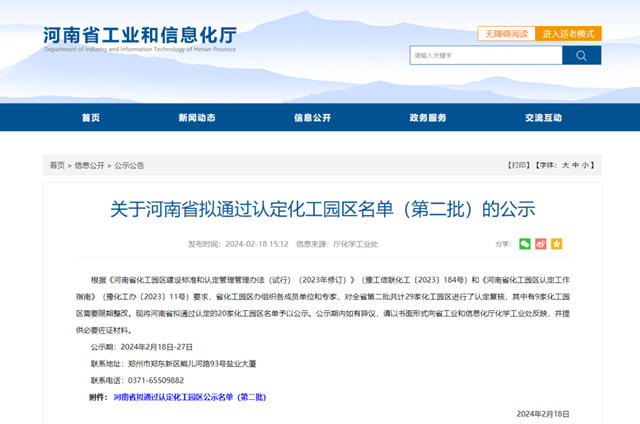Set font size to 中
The width and height of the screenshot is (640, 424).
(576, 165)
